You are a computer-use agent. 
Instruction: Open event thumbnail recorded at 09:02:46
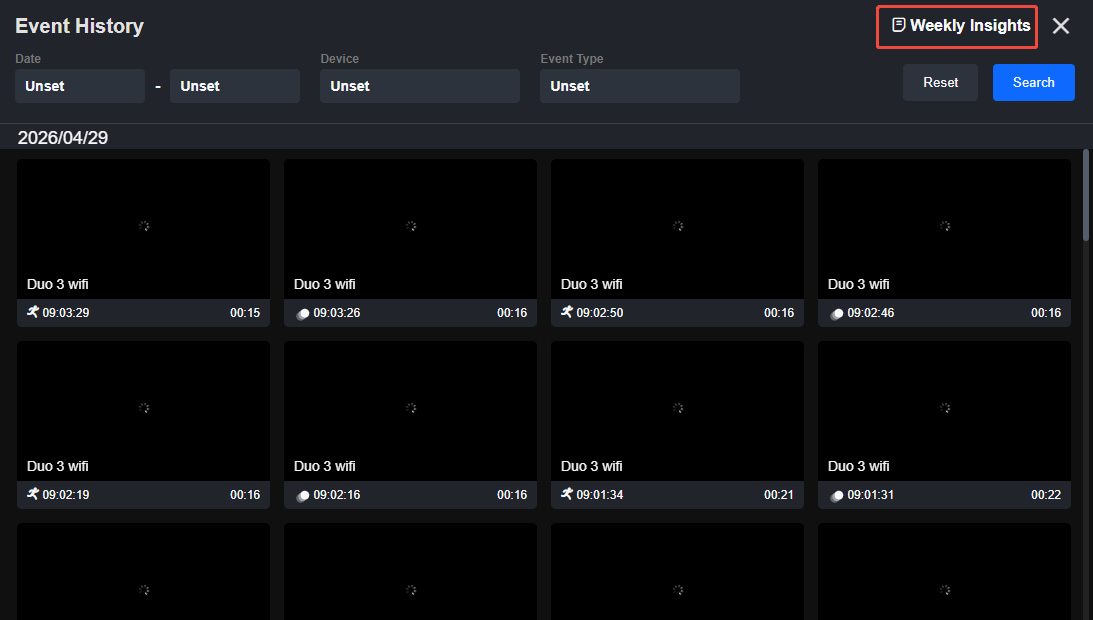point(945,229)
